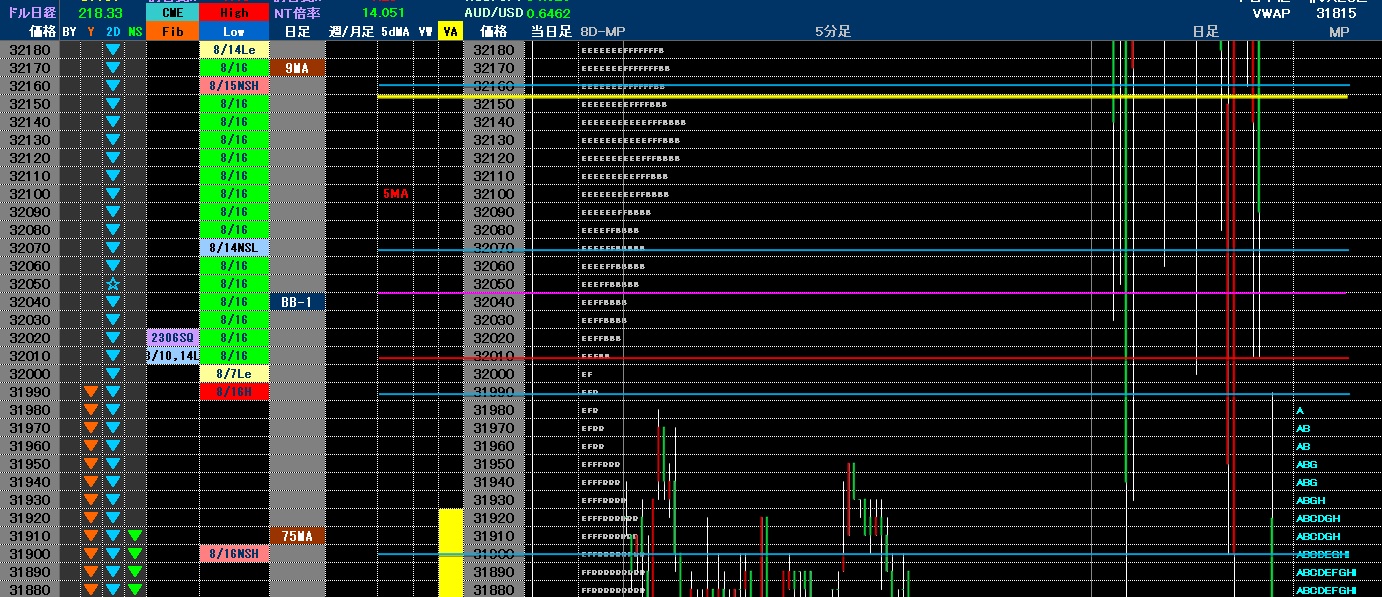Click the blue triangle at price 31950
The image size is (1382, 597).
coord(113,464)
